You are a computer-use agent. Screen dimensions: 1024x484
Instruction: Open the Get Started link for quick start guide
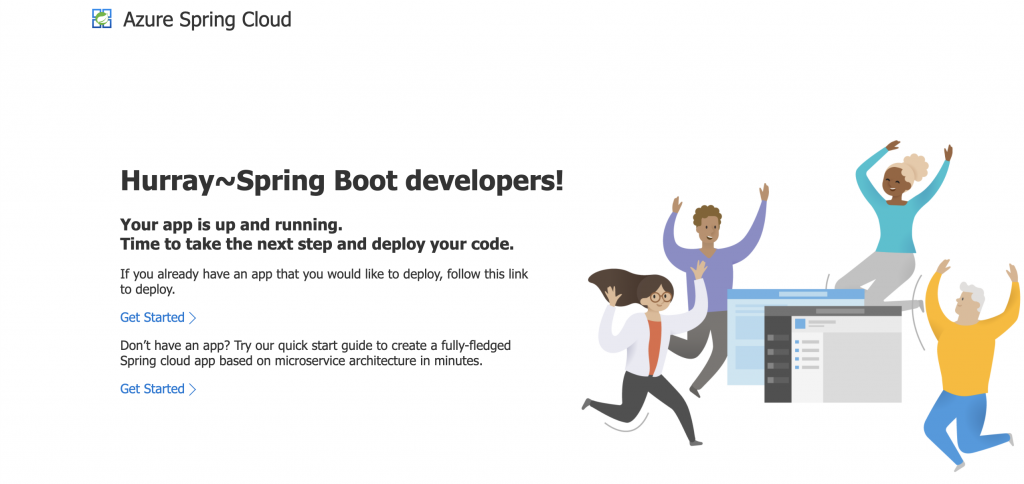pos(158,389)
